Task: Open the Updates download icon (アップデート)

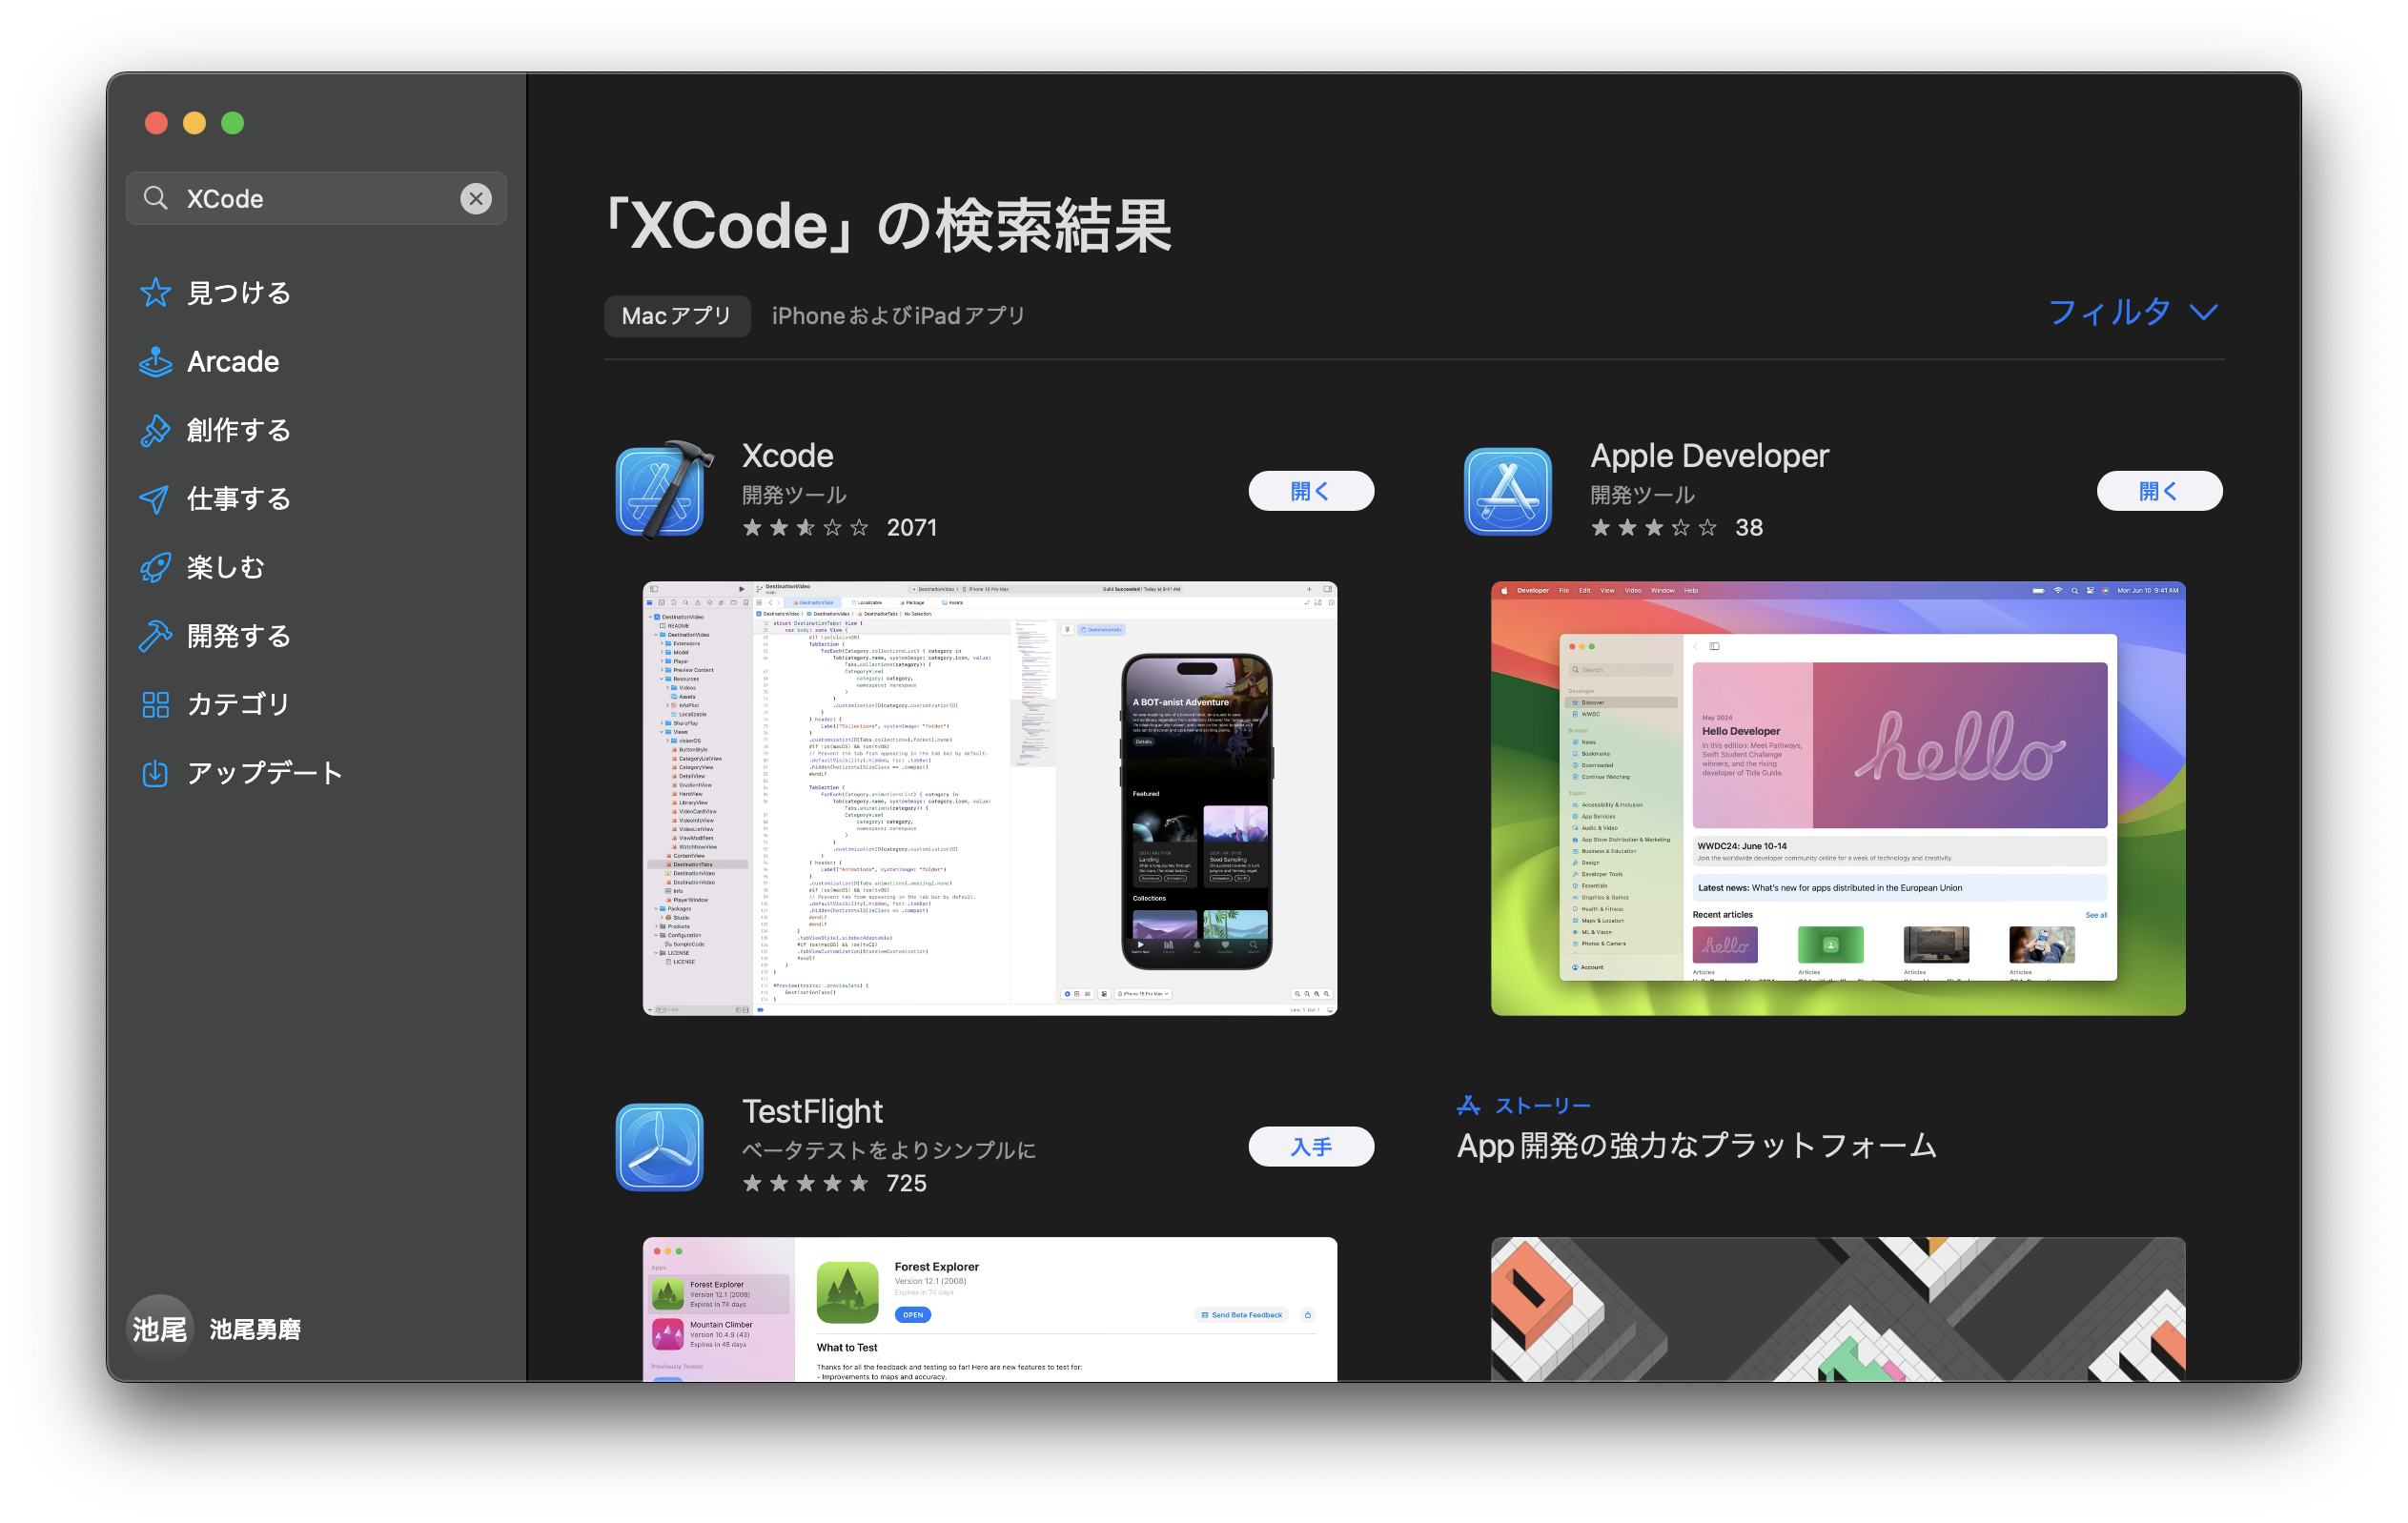Action: [x=155, y=773]
